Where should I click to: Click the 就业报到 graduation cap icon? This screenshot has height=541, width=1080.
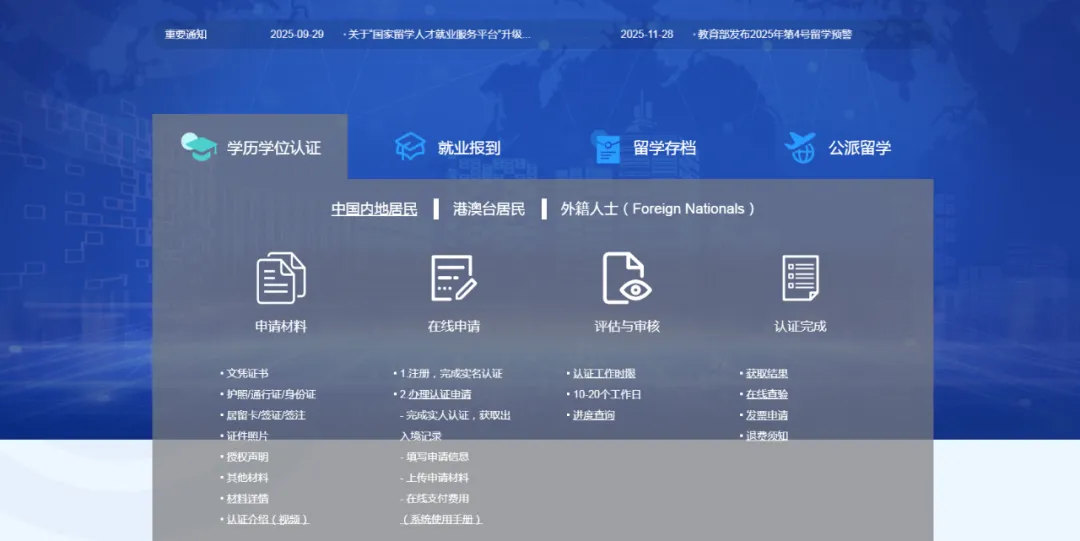pos(411,147)
